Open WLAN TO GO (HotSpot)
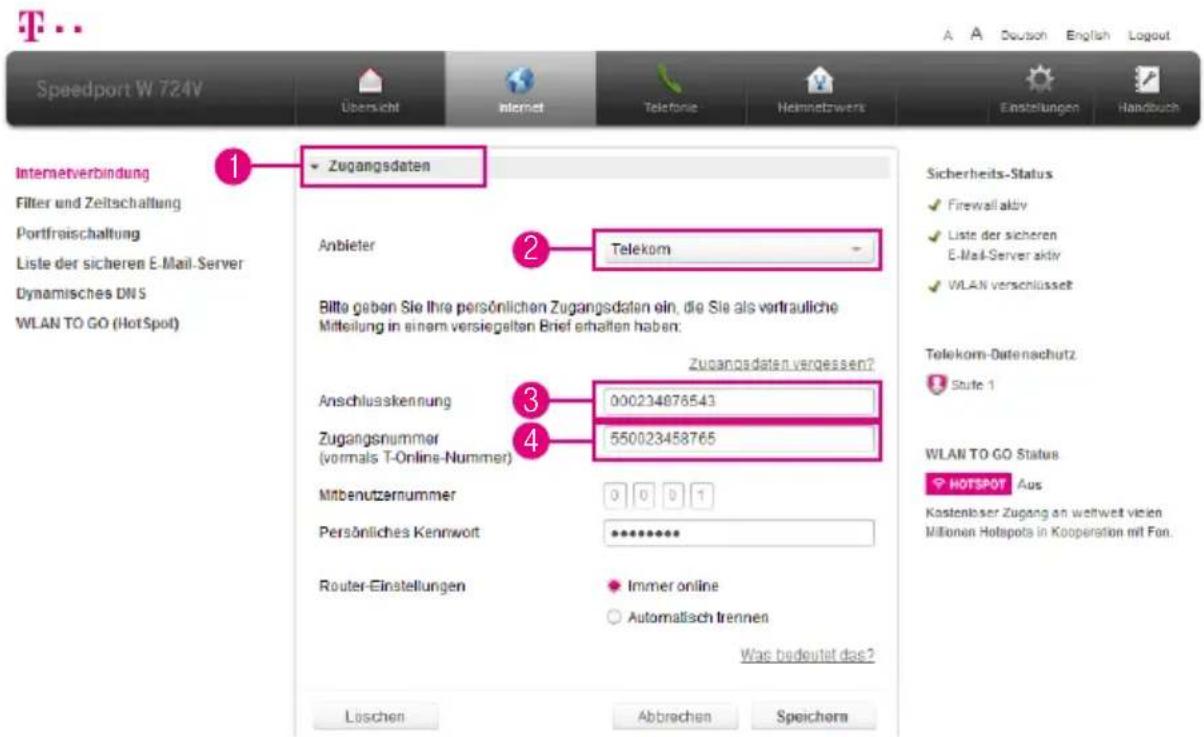The width and height of the screenshot is (1204, 737). pos(98,324)
